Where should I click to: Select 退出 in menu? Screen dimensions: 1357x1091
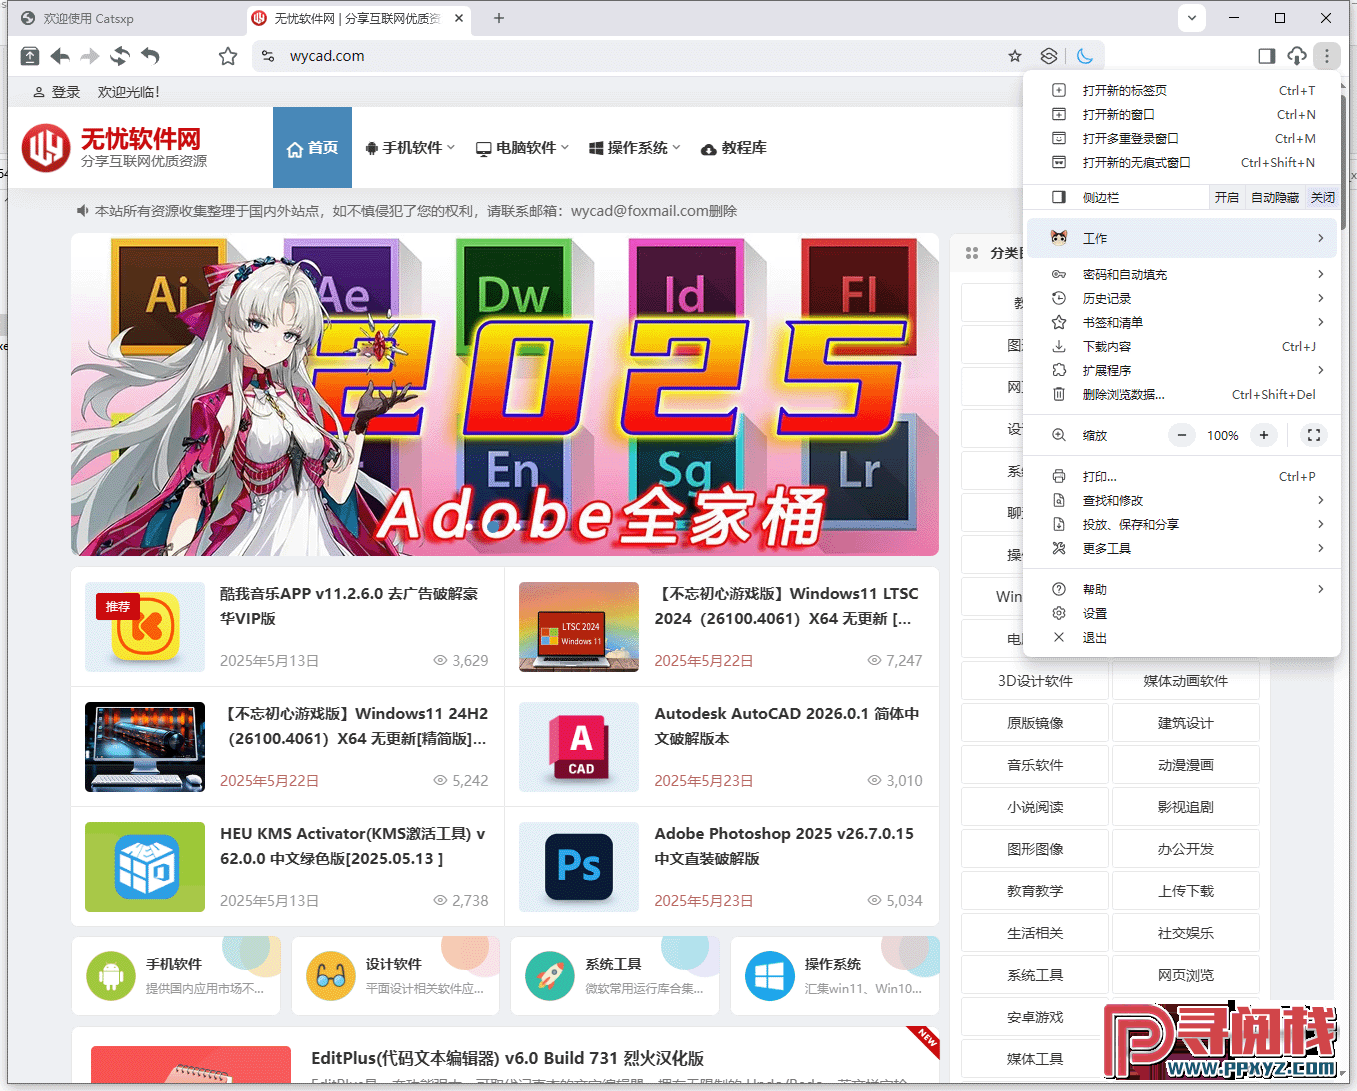pyautogui.click(x=1182, y=637)
